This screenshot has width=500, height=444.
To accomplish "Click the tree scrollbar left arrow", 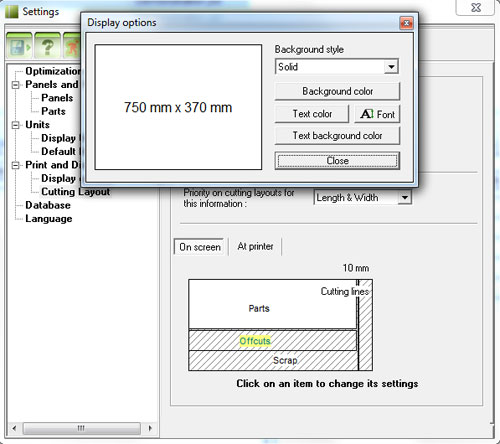I will coord(14,428).
